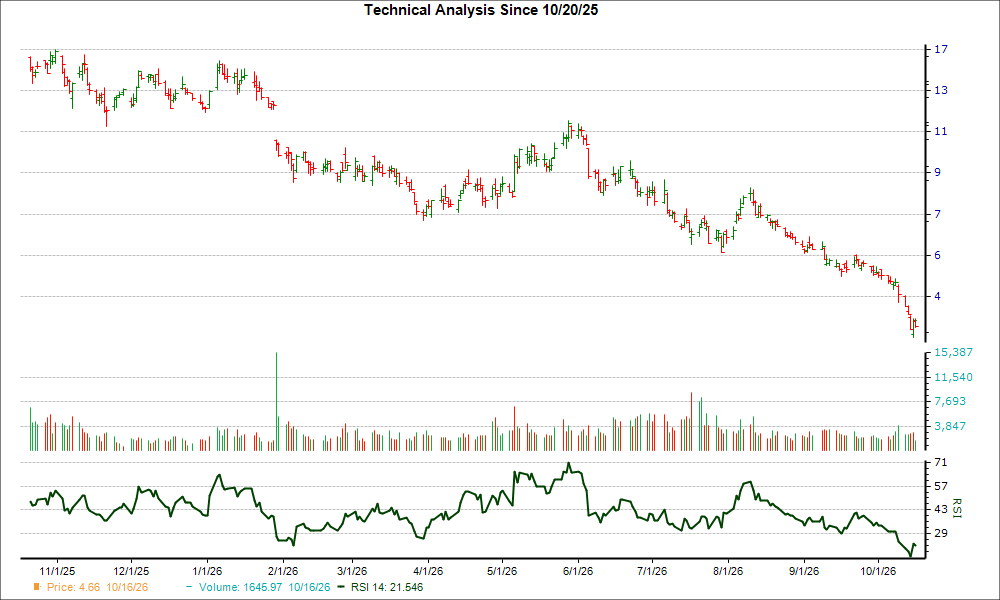Click the 6/1/26 date axis label
1000x600 pixels.
(x=578, y=571)
